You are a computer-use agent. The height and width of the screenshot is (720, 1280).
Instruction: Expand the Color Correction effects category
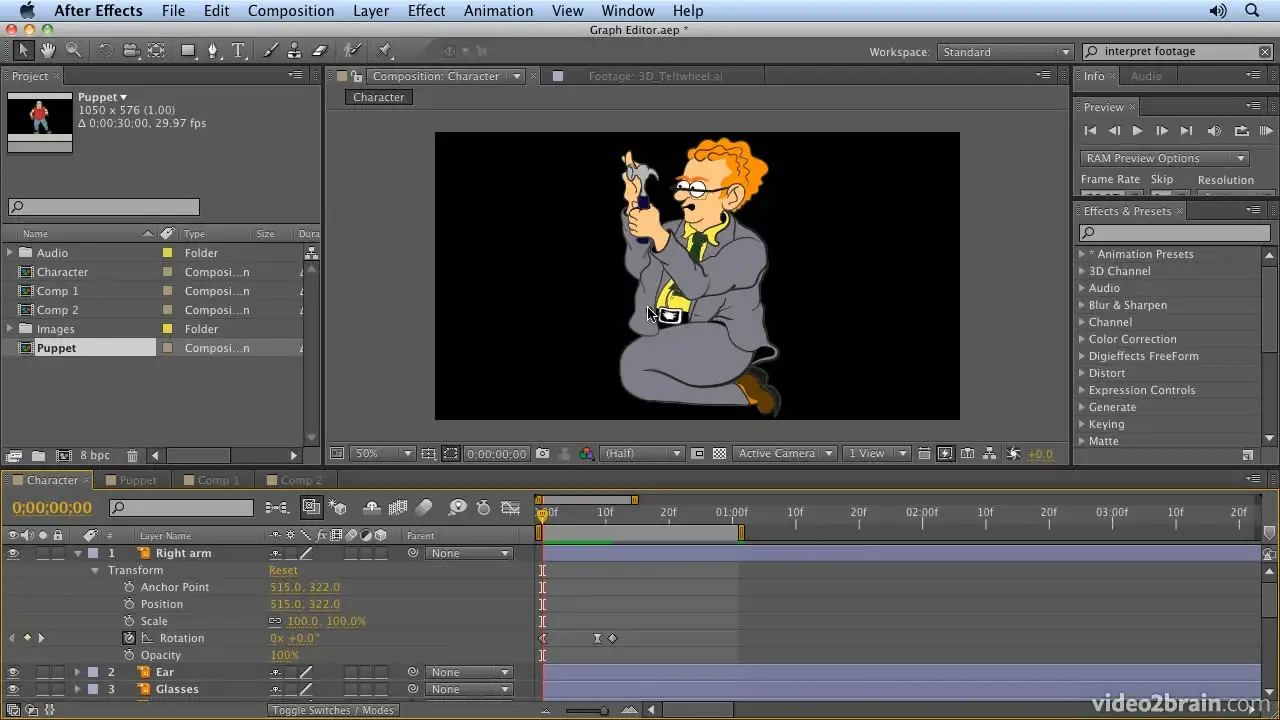[1082, 339]
